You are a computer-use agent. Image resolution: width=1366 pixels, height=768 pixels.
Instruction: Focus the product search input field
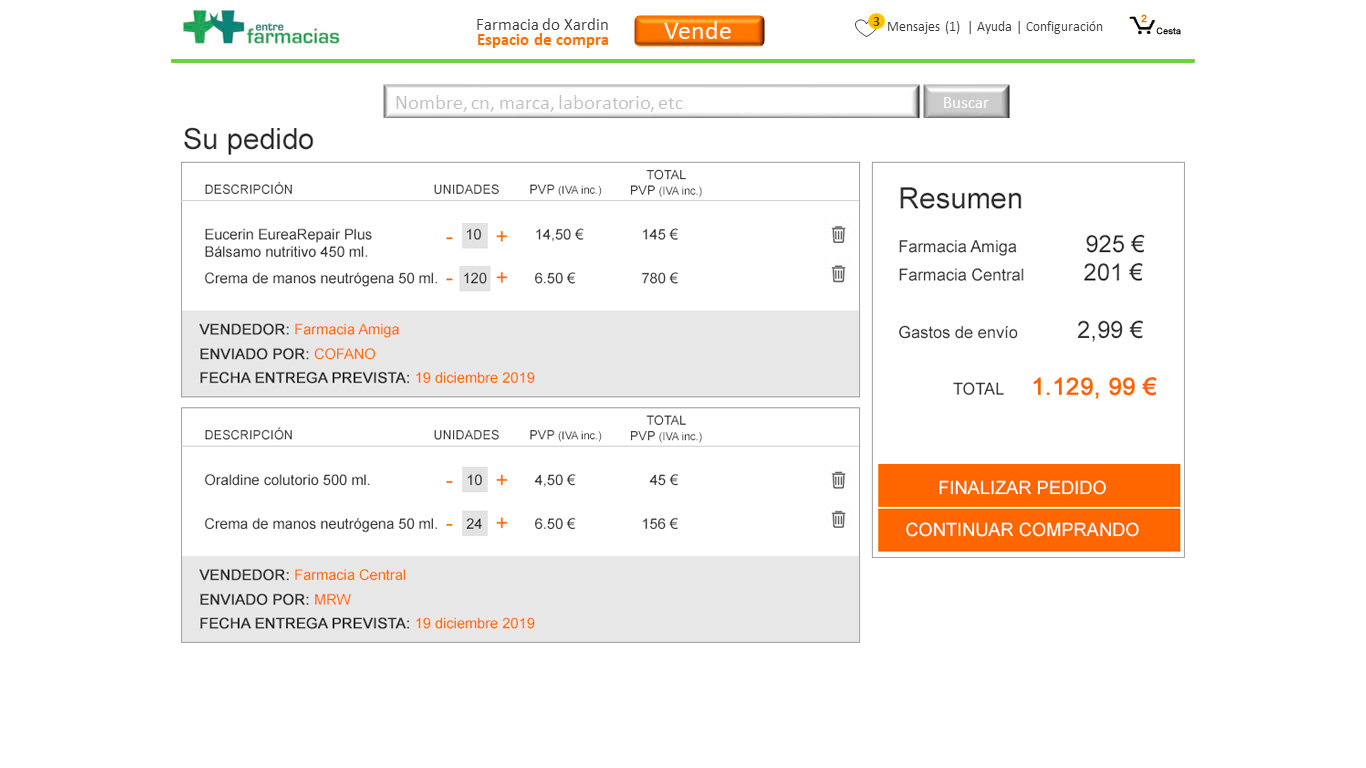coord(651,102)
